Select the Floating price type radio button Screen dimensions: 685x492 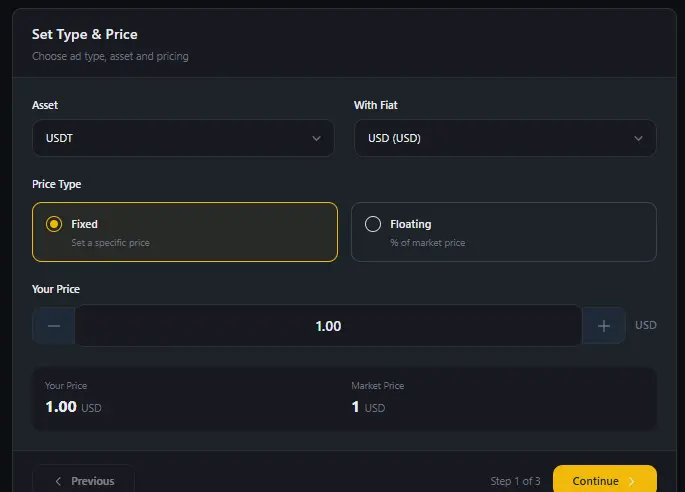coord(373,224)
